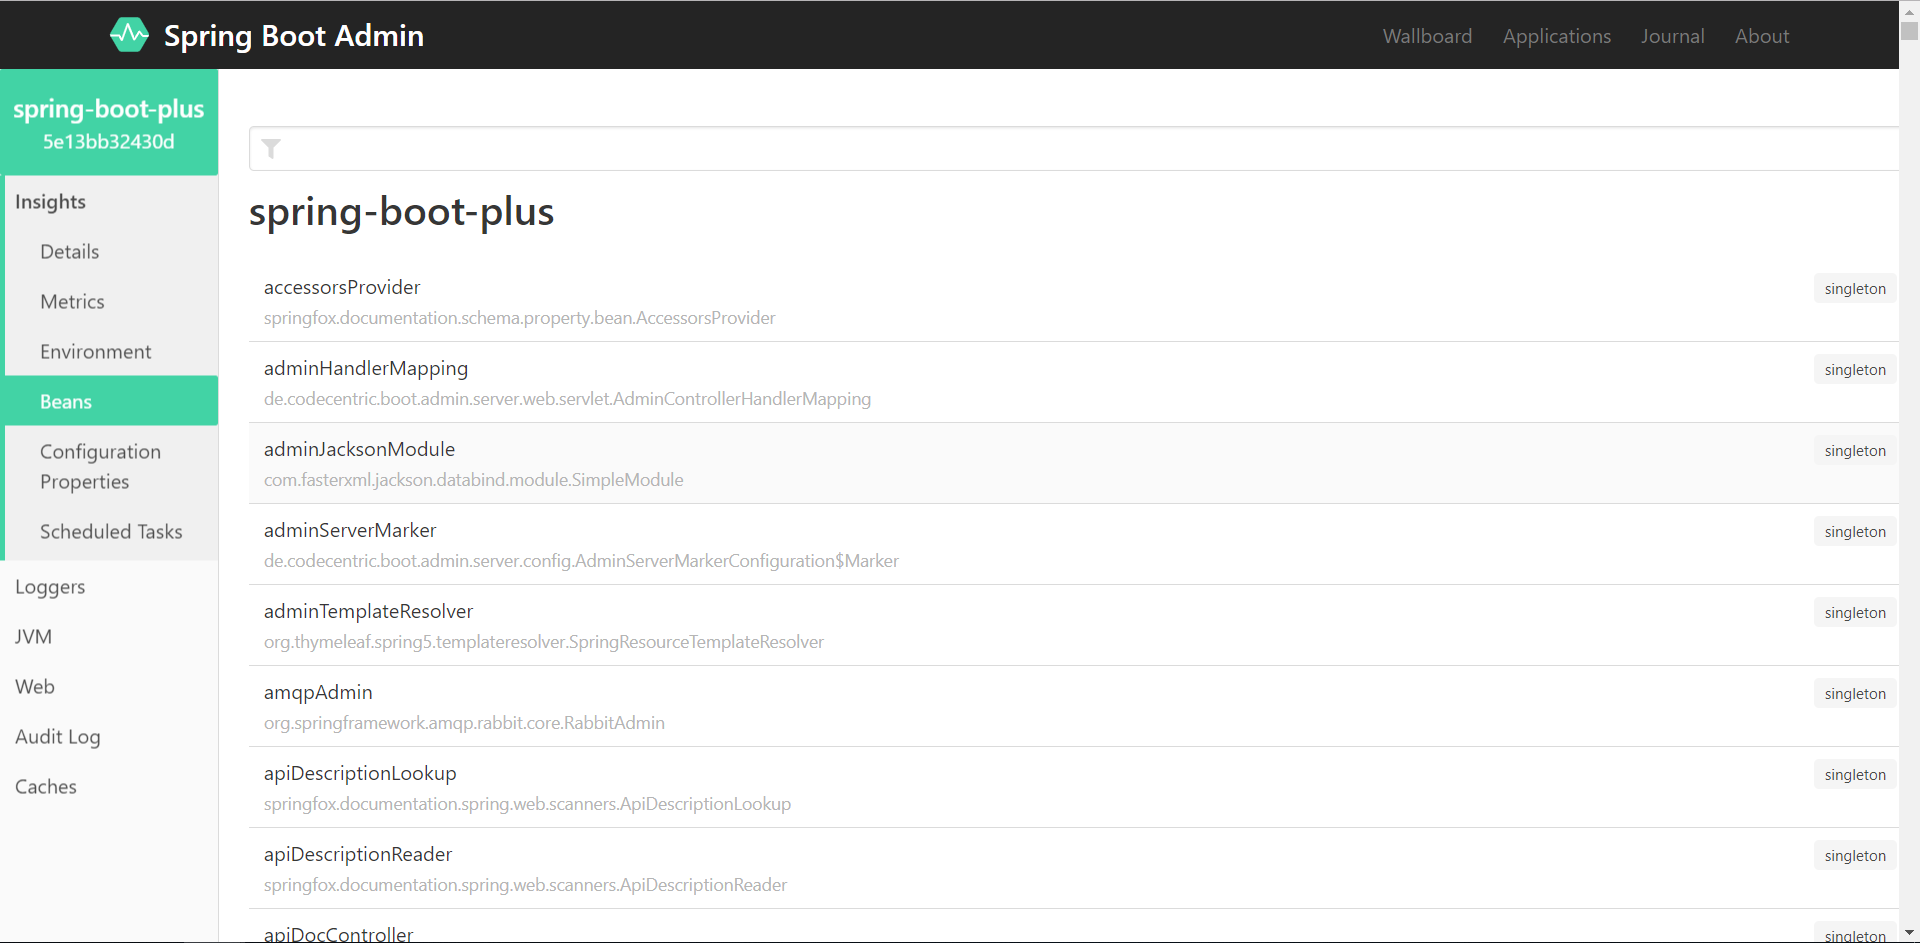Expand the amqpAdmin bean row
1920x943 pixels.
(x=1073, y=707)
